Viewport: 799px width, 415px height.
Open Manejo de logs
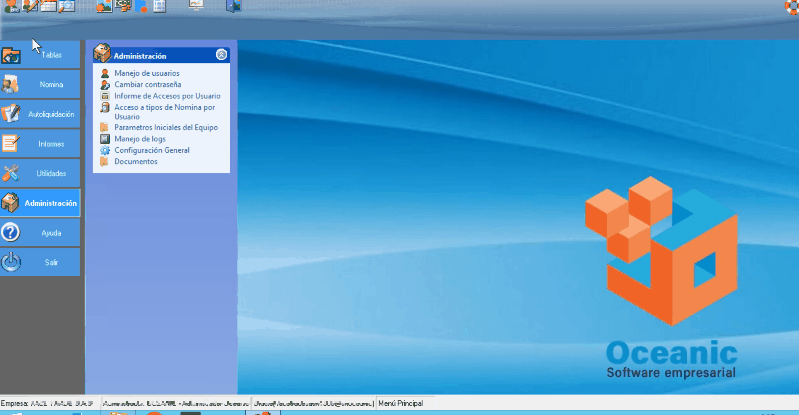[x=138, y=139]
